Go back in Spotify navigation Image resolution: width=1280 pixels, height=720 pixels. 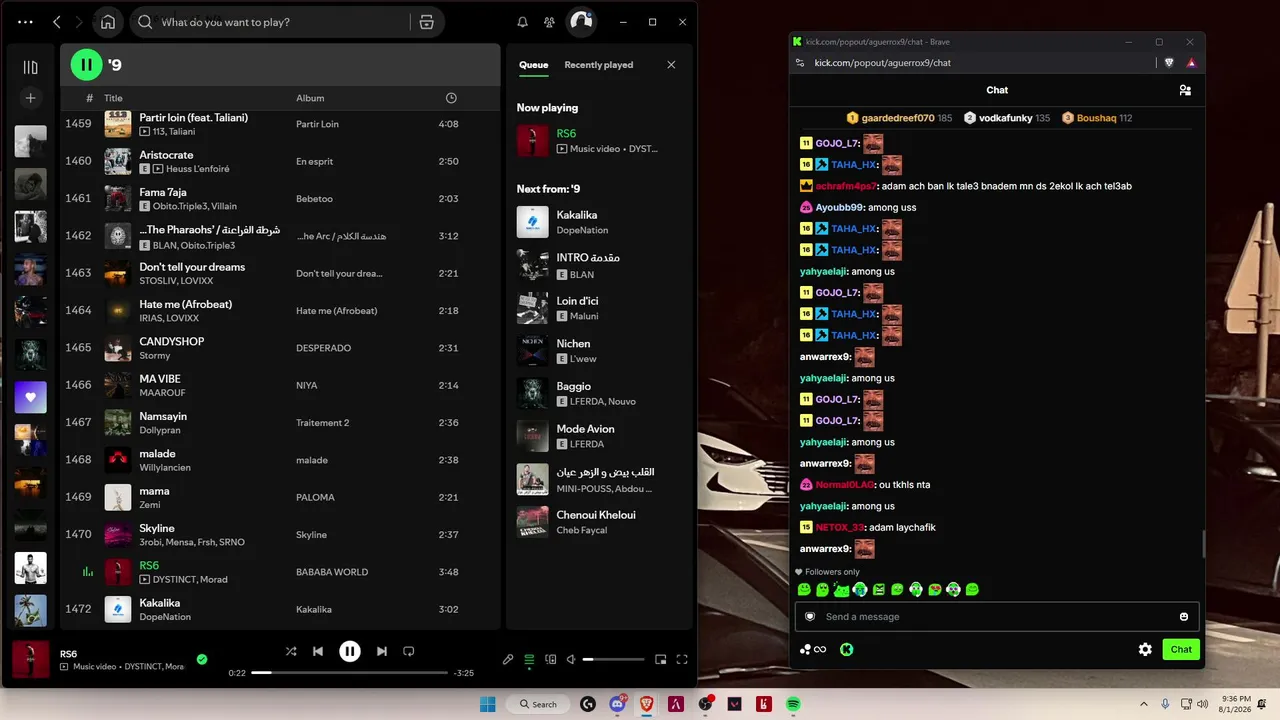pyautogui.click(x=57, y=22)
